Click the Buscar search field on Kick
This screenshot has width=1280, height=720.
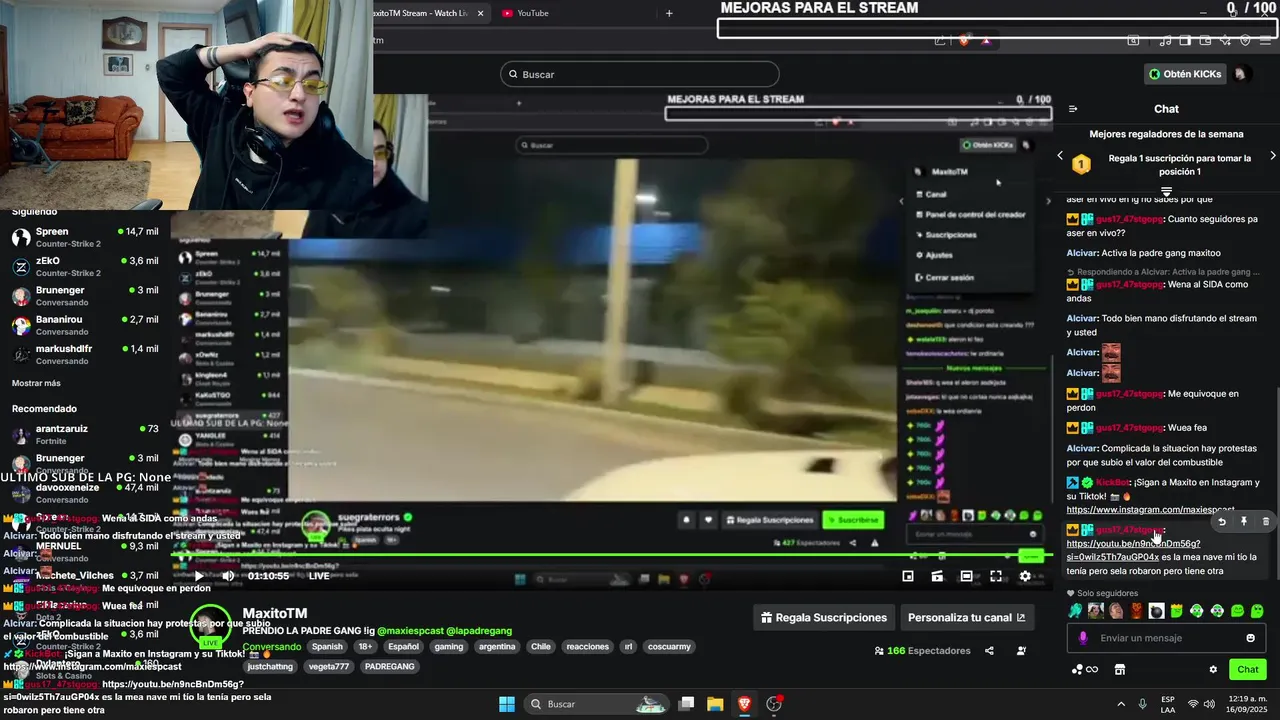pos(640,74)
